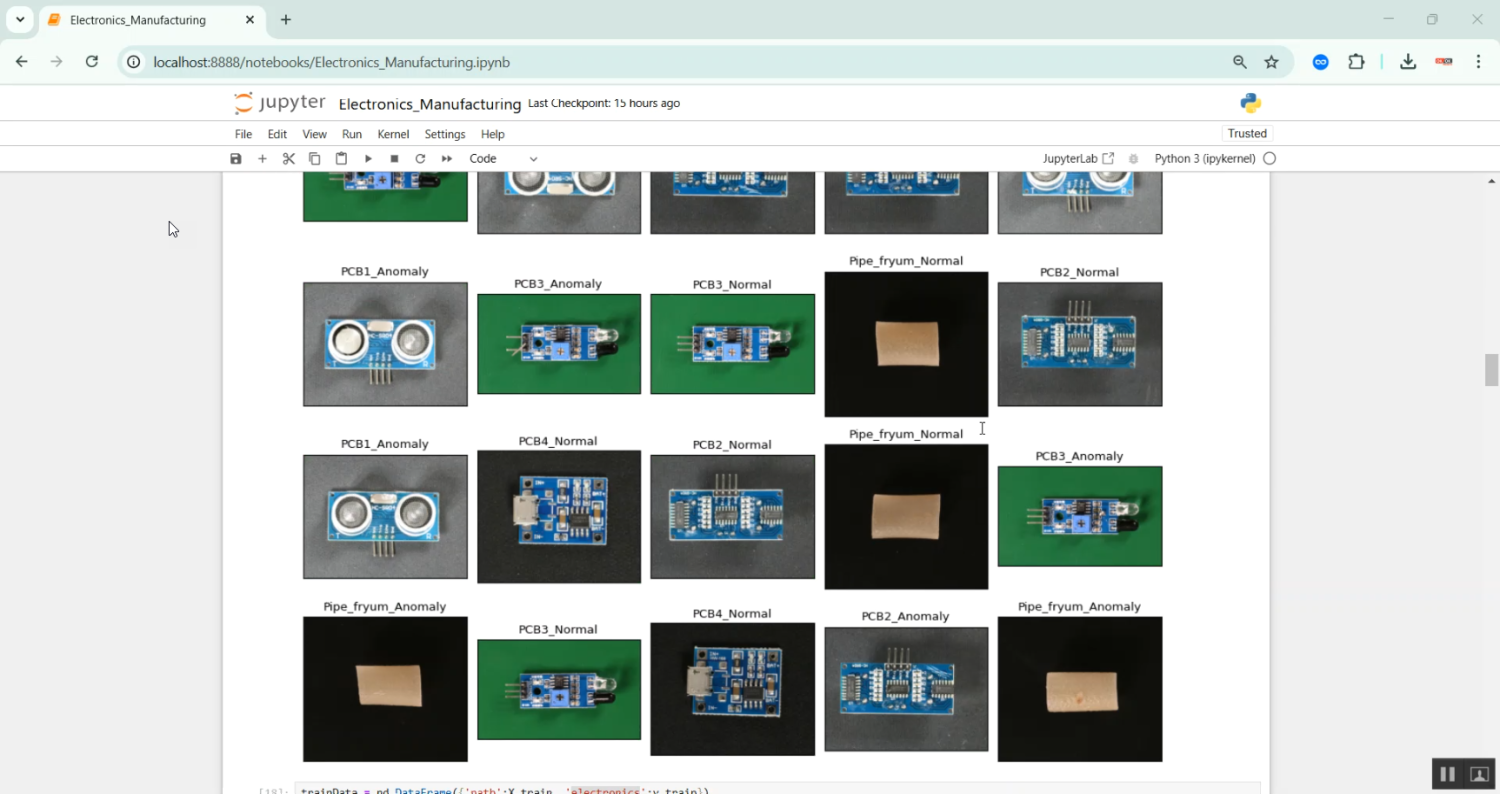Run the selected cell with play icon

point(368,159)
